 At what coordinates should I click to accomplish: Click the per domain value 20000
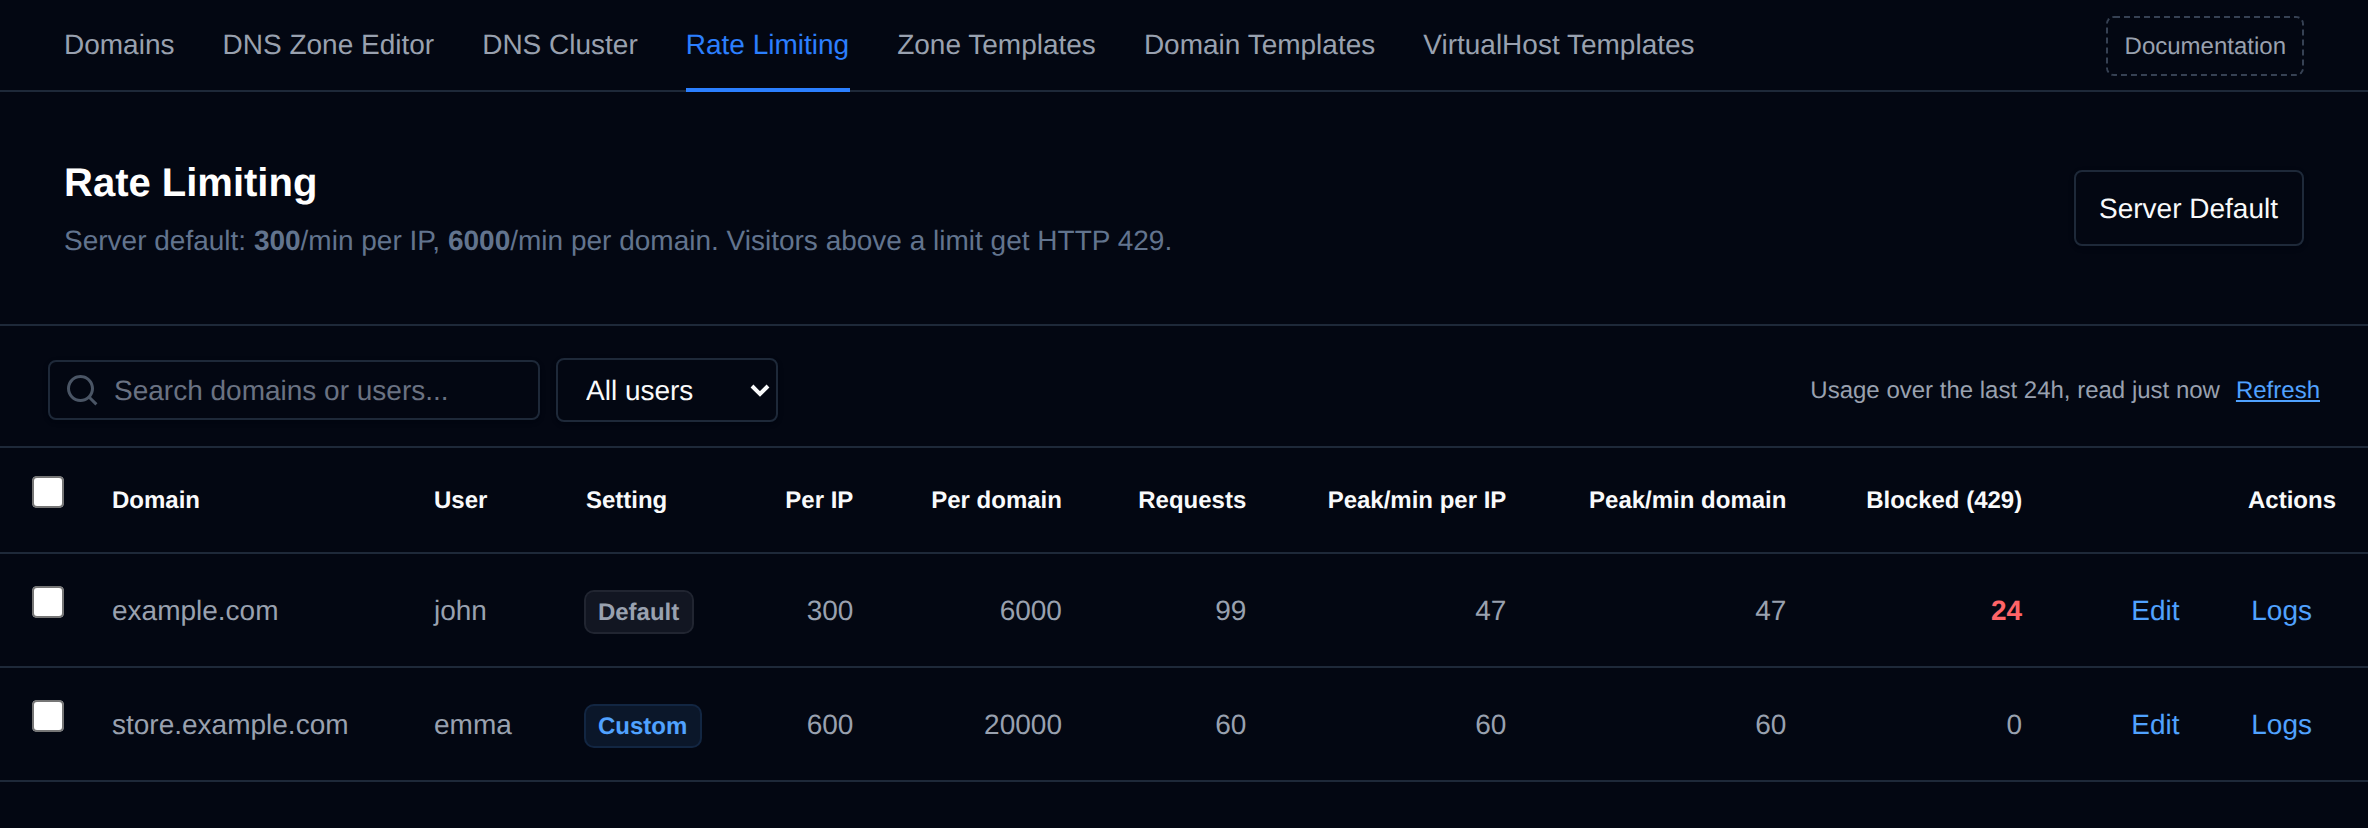pyautogui.click(x=1023, y=725)
